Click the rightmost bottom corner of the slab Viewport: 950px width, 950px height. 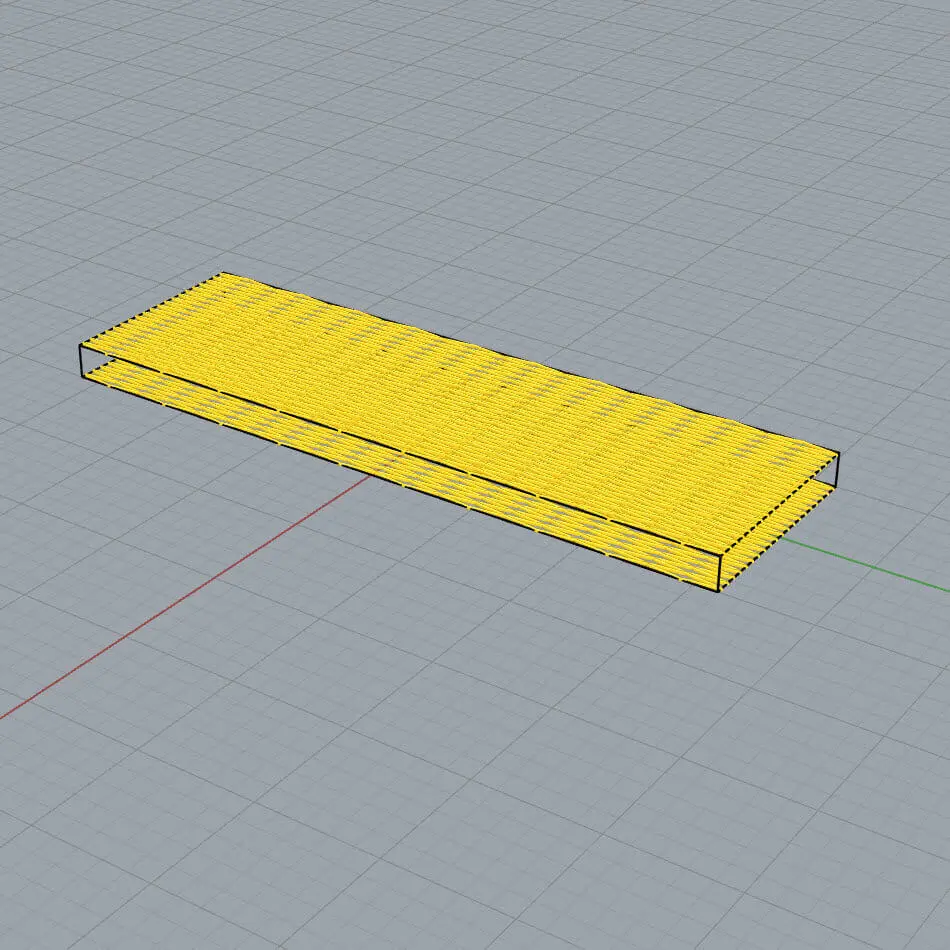click(839, 486)
